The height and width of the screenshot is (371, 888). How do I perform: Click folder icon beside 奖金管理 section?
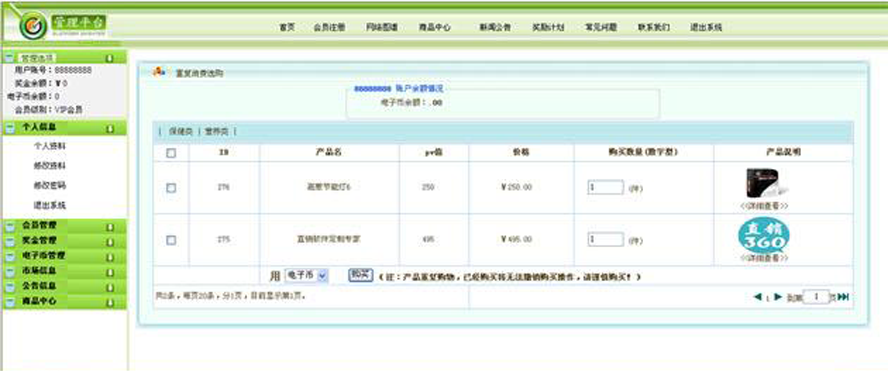(x=10, y=241)
